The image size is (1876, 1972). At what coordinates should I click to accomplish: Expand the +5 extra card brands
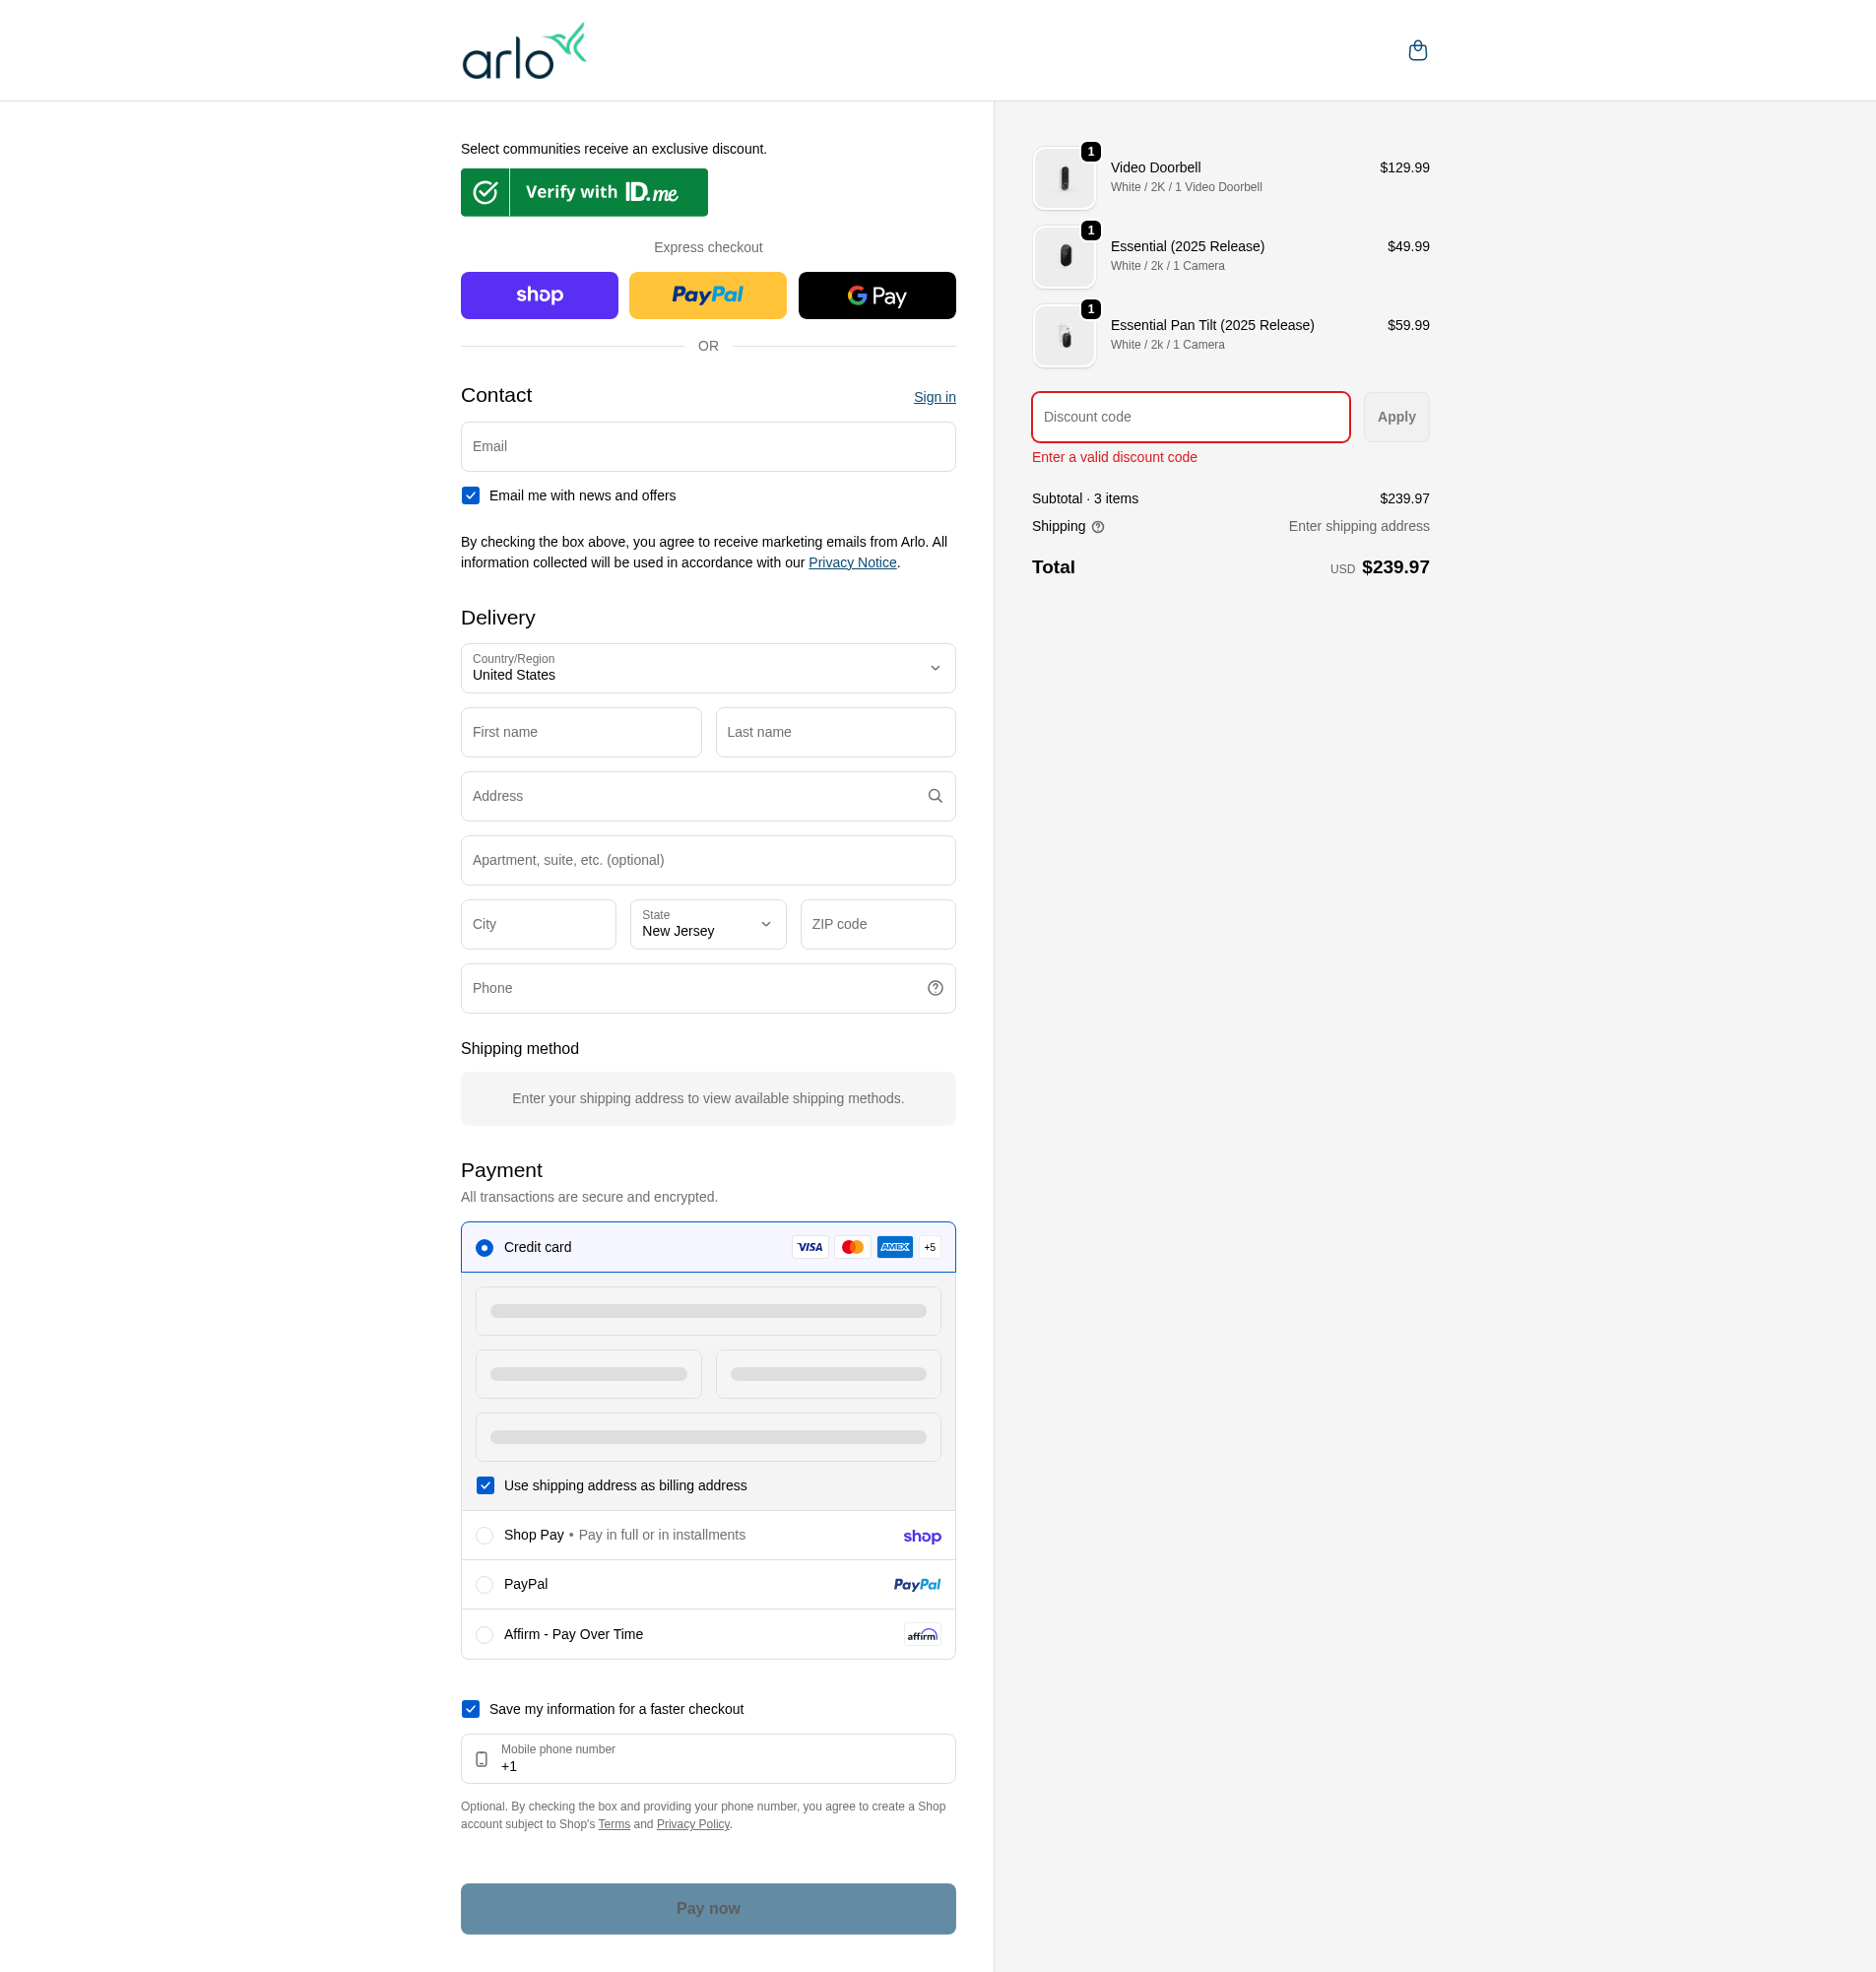pos(928,1247)
